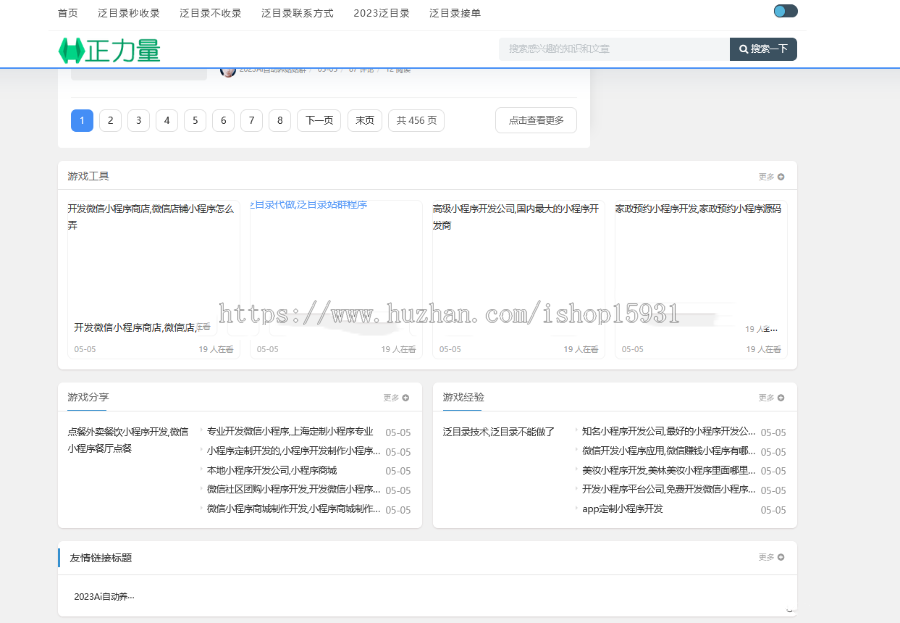Click the 下一页 next page button
Viewport: 900px width, 623px height.
pos(318,121)
